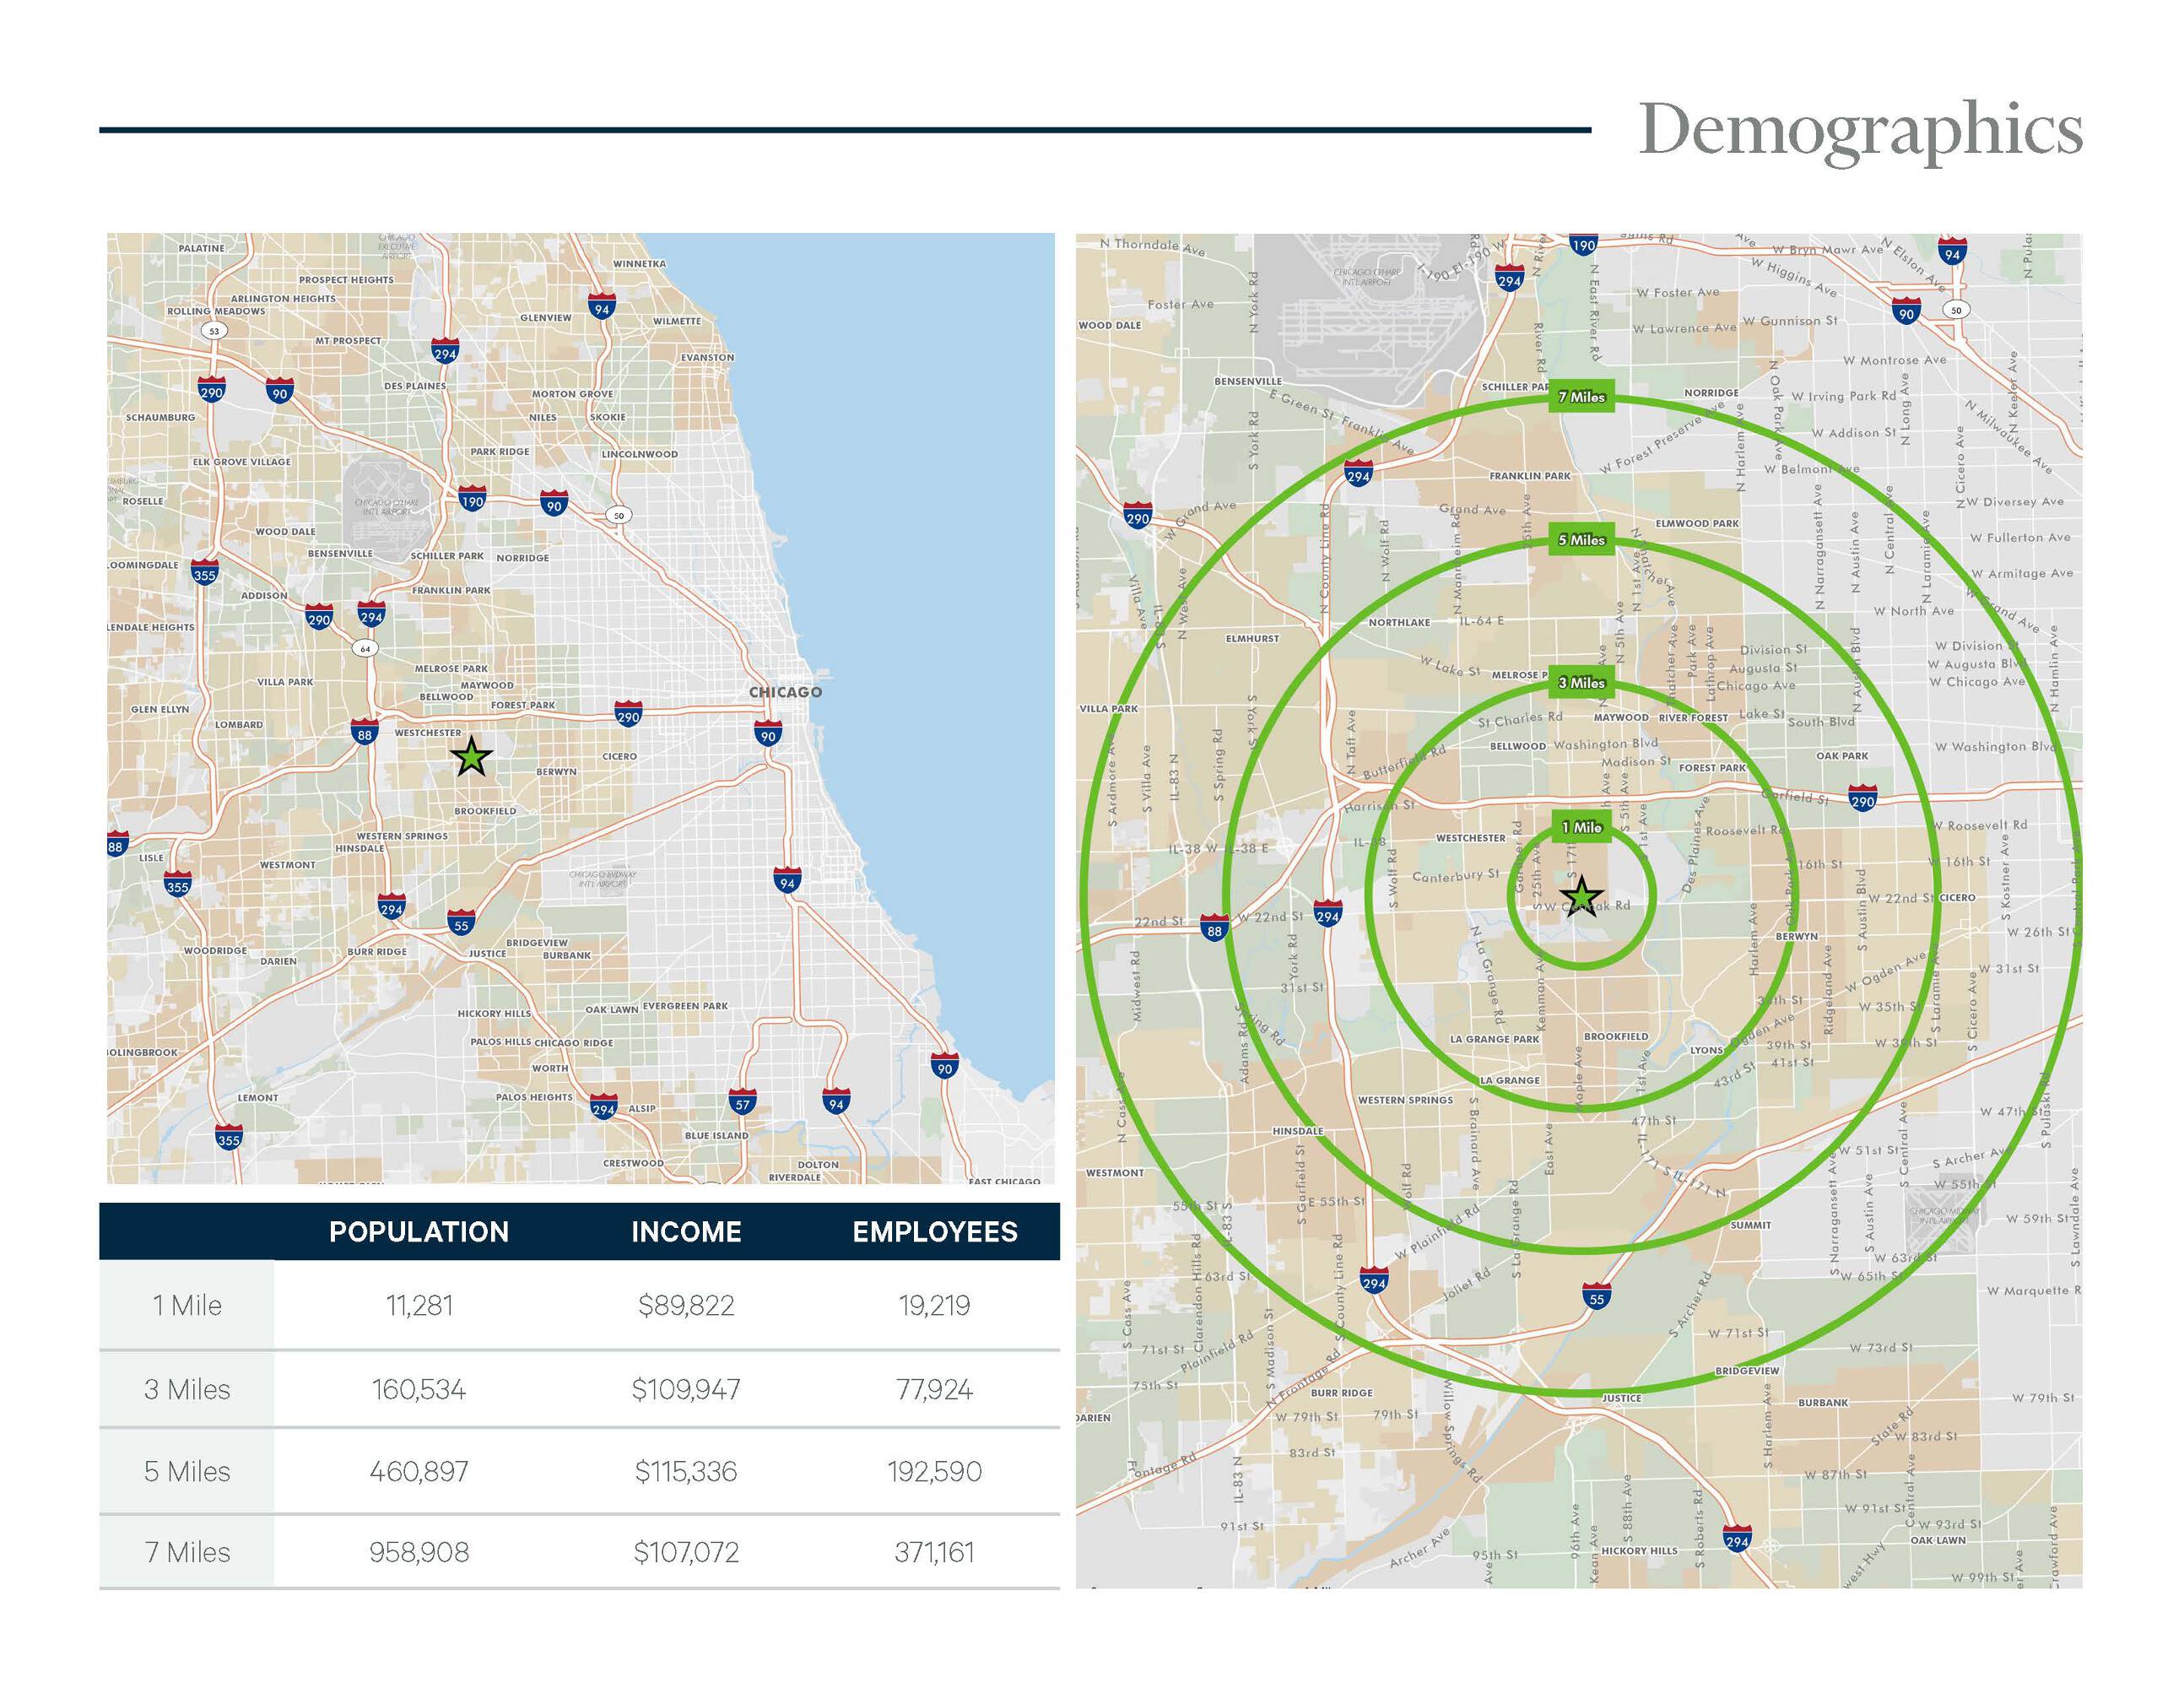Click the 7 Miles ring label
Viewport: 2184px width, 1688px height.
coord(1581,397)
